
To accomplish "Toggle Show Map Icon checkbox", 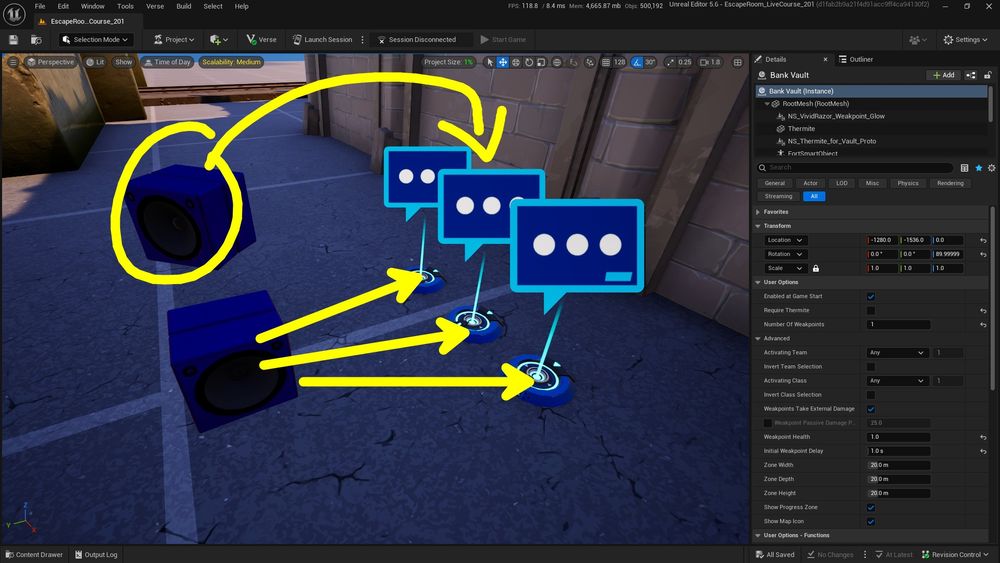I will (x=871, y=522).
